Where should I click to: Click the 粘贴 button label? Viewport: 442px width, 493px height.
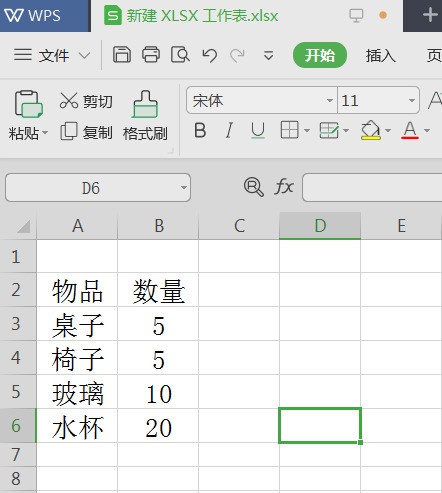click(24, 133)
